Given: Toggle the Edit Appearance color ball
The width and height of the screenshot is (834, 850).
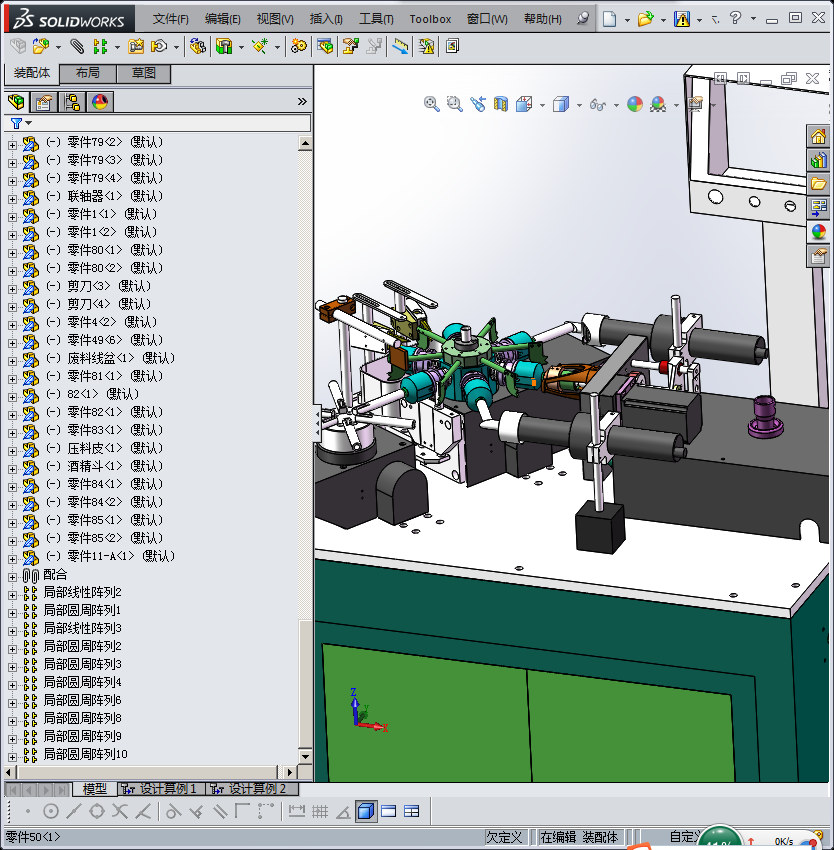Looking at the screenshot, I should point(635,104).
